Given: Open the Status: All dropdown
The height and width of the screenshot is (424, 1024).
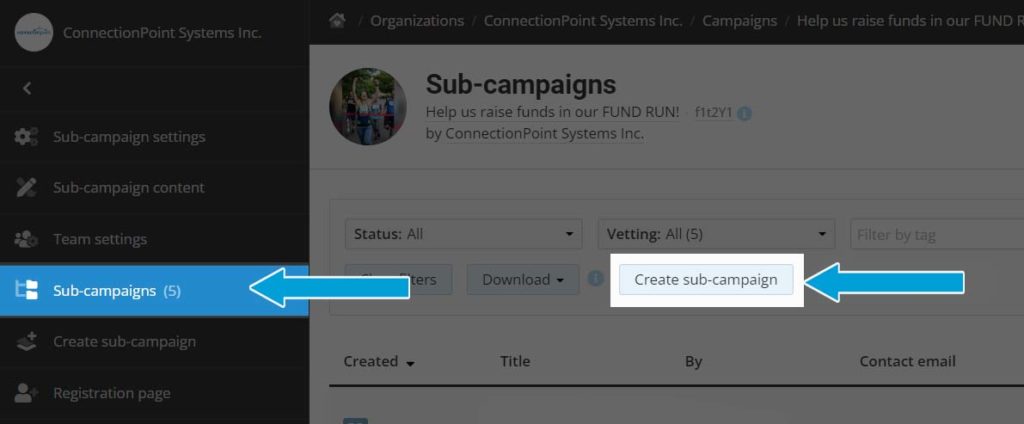Looking at the screenshot, I should point(464,234).
